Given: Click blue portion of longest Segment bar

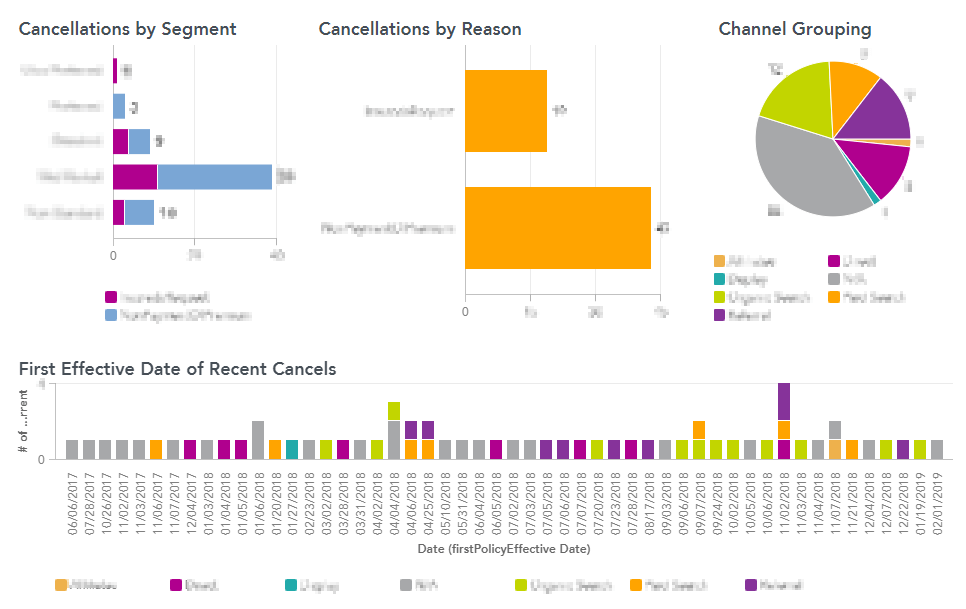Looking at the screenshot, I should [x=214, y=177].
